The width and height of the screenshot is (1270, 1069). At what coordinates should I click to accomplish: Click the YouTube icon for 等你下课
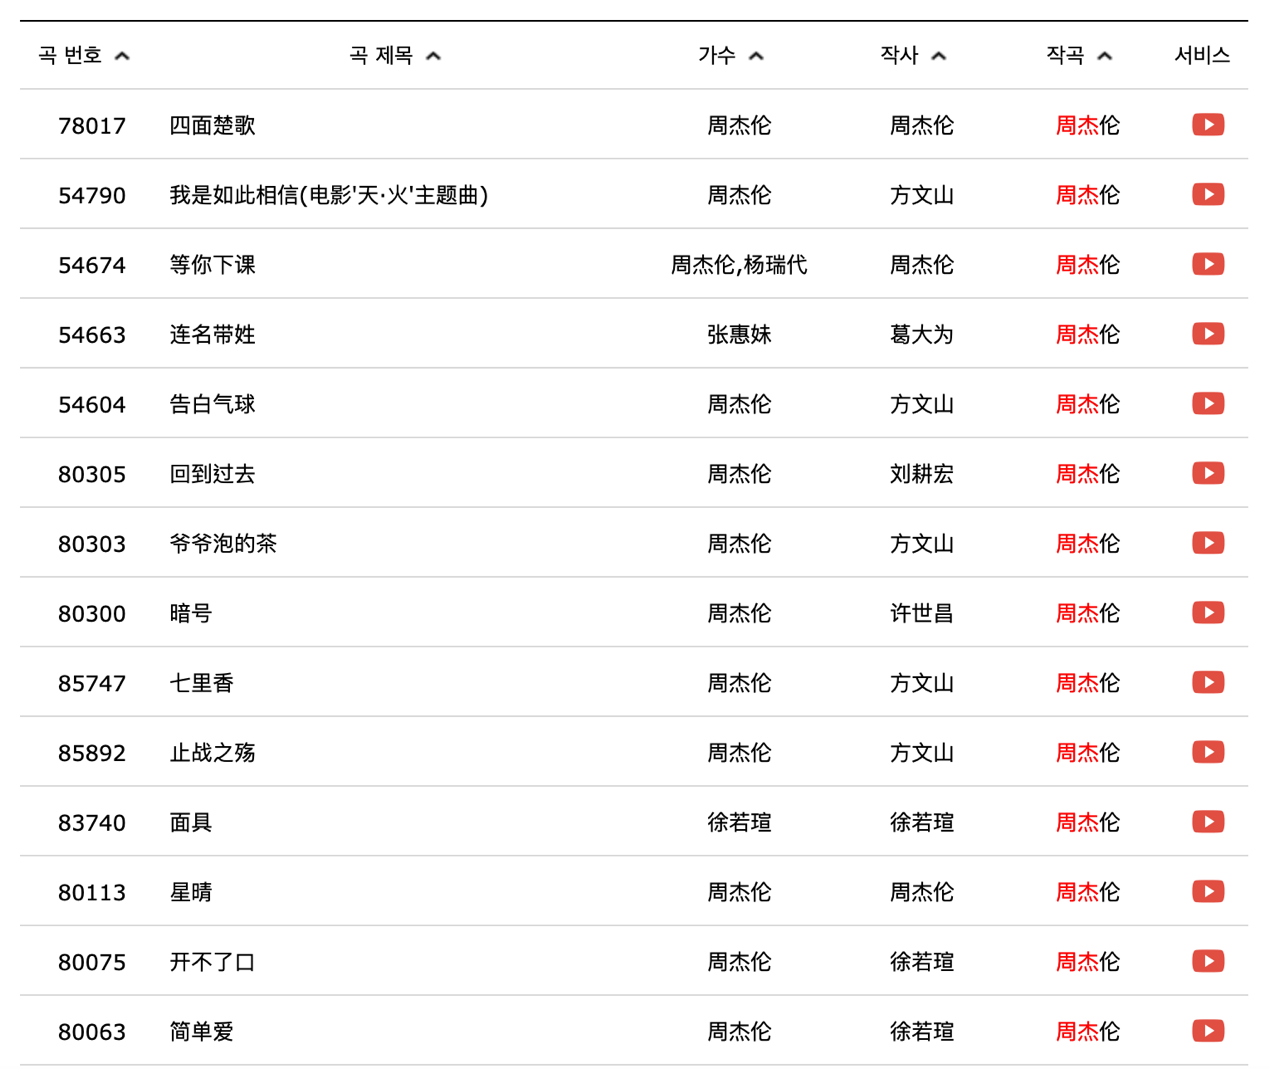[x=1207, y=264]
